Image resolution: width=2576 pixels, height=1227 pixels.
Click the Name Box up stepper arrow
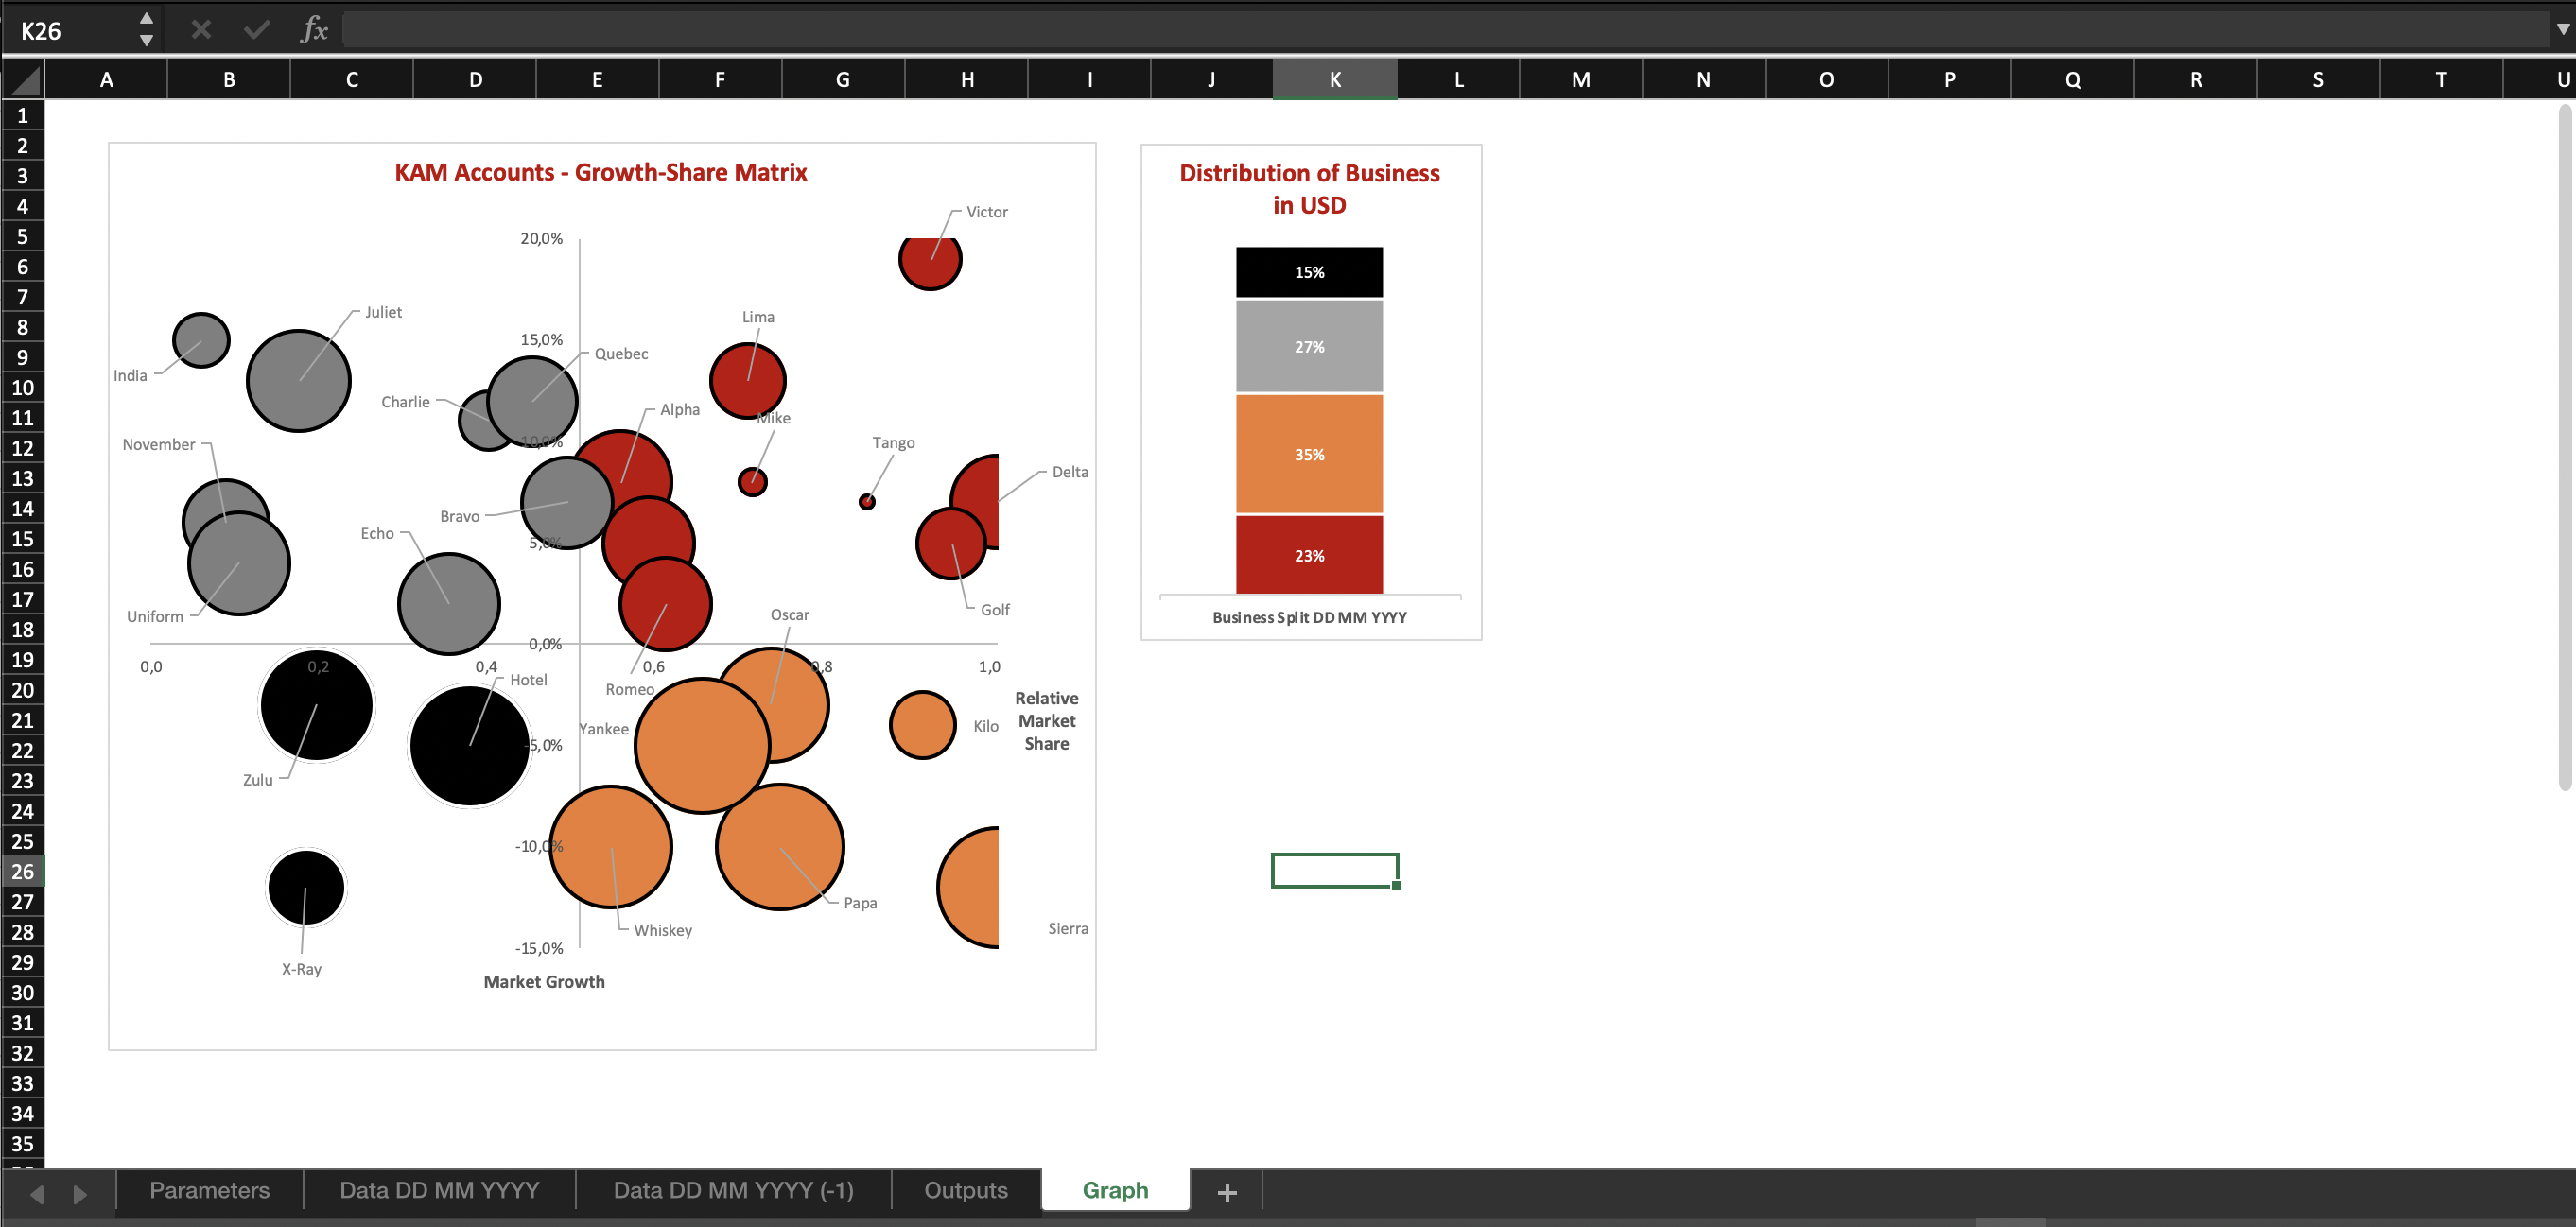tap(146, 18)
